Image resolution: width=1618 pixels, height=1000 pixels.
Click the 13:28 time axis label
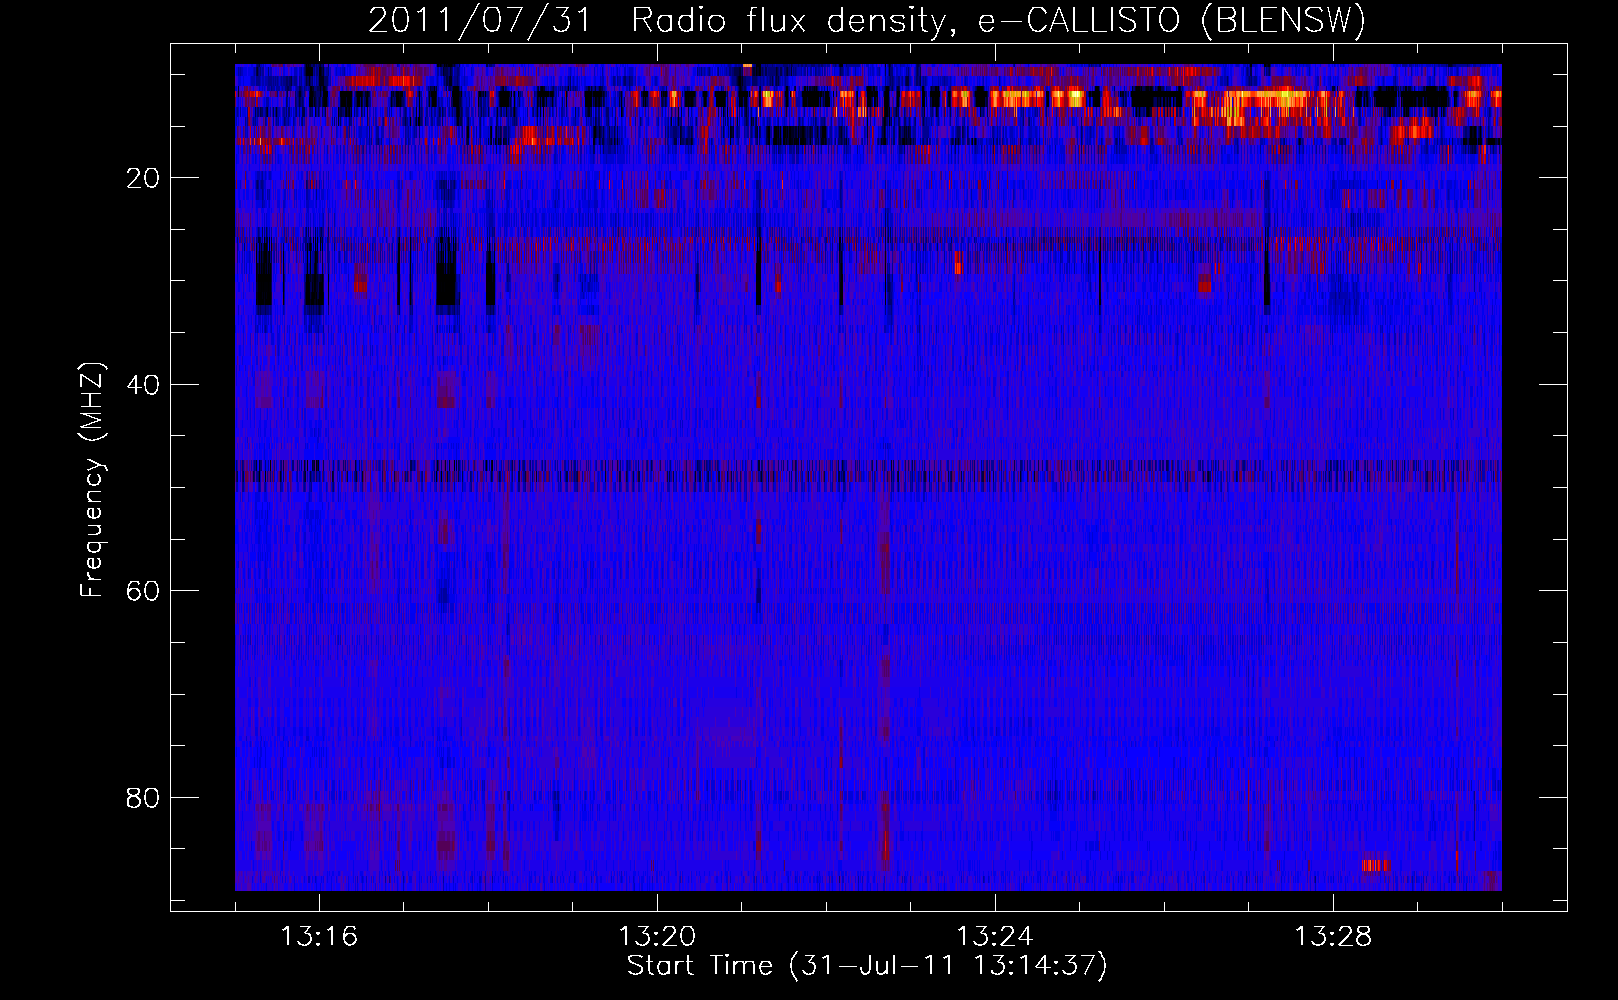click(1333, 937)
